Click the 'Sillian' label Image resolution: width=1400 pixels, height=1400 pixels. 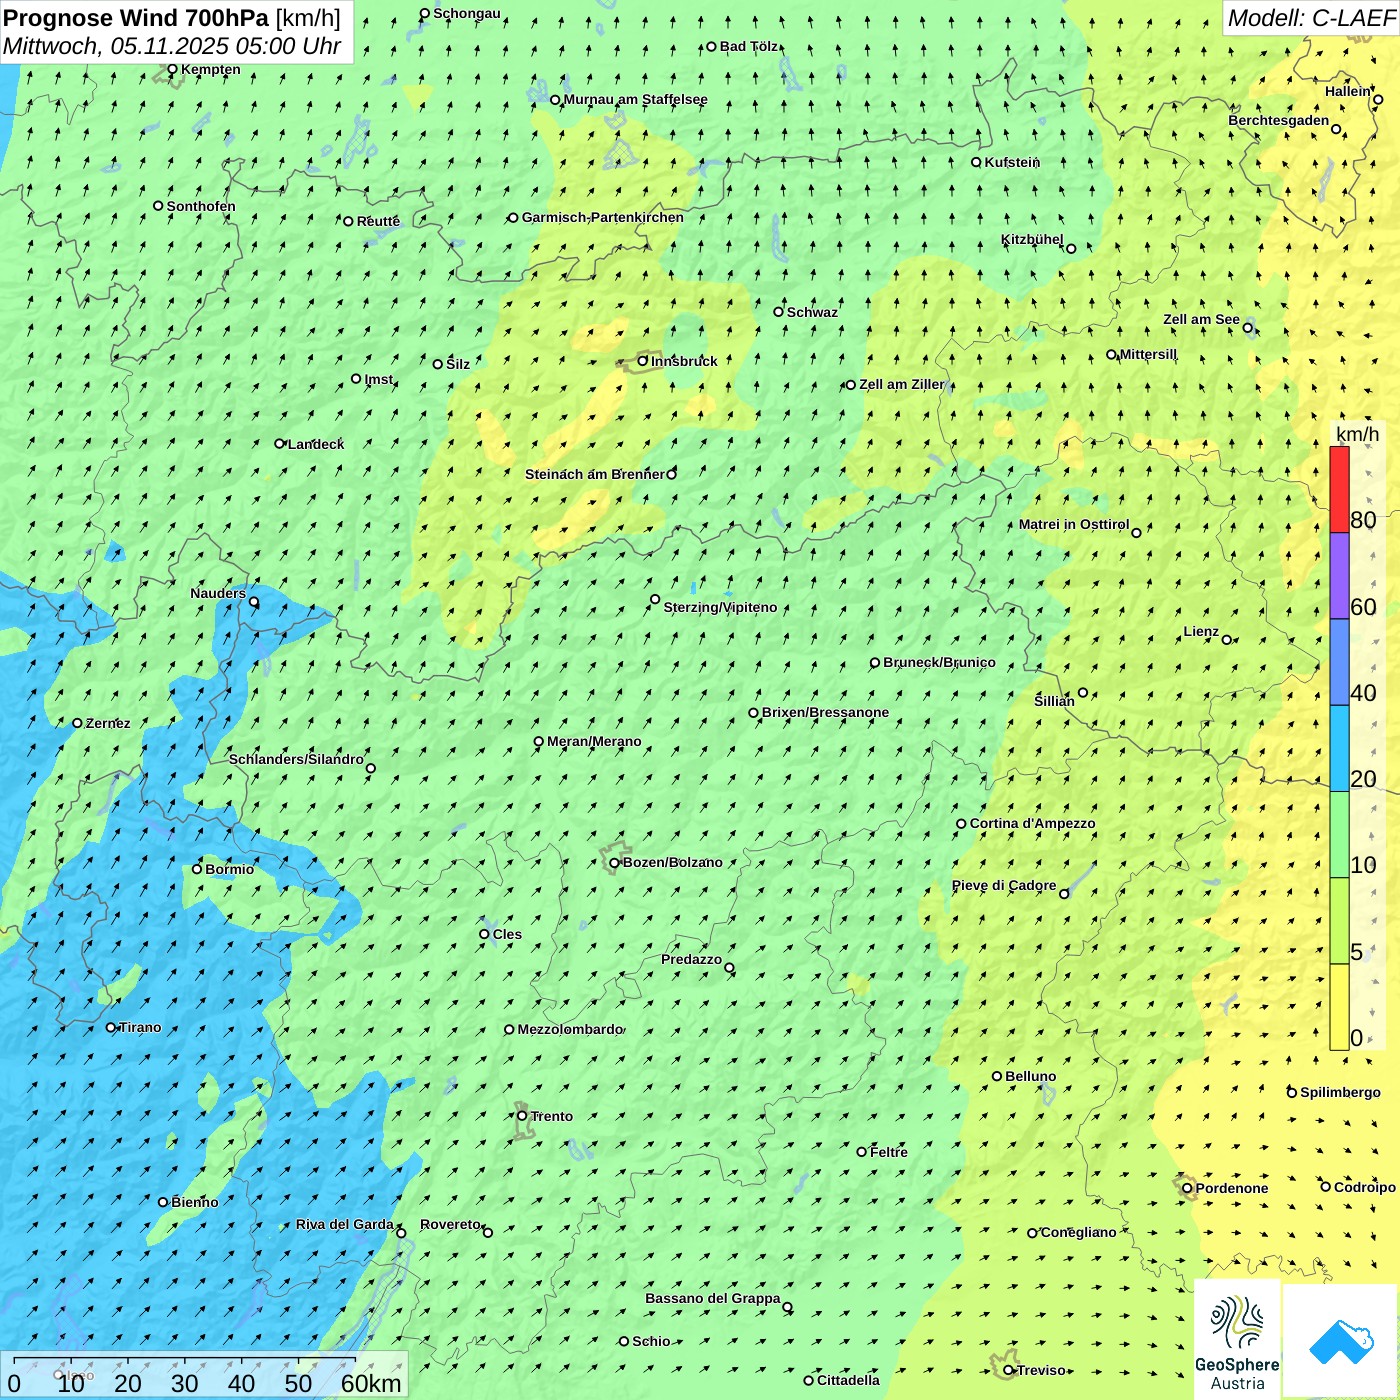click(x=1054, y=701)
